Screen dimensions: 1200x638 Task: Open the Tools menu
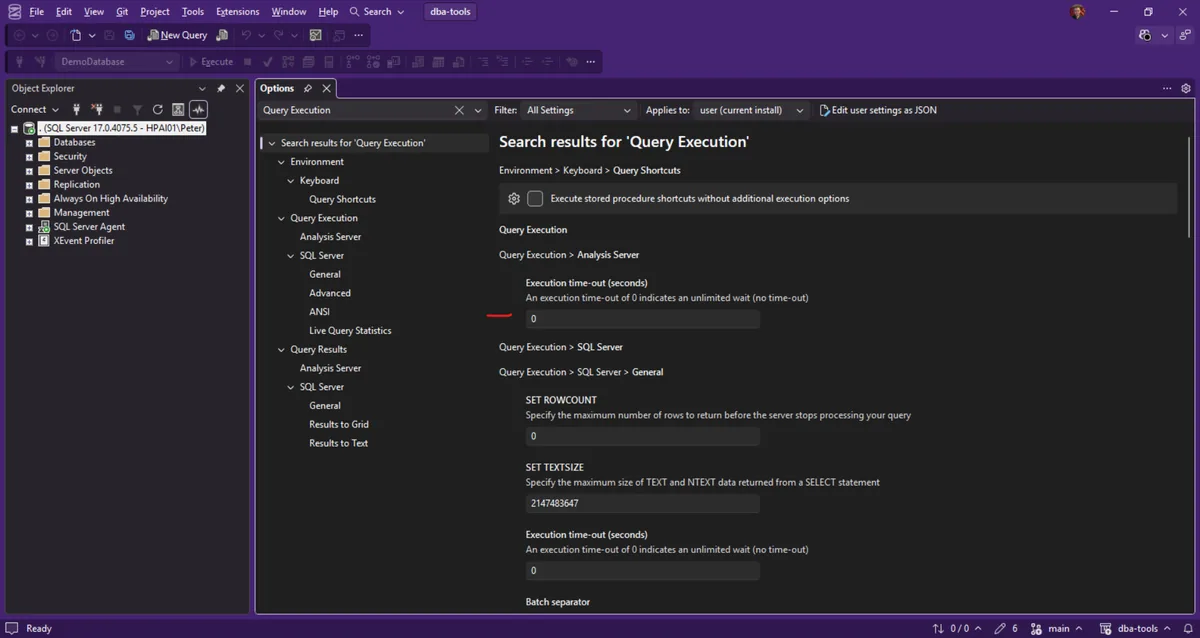(193, 12)
